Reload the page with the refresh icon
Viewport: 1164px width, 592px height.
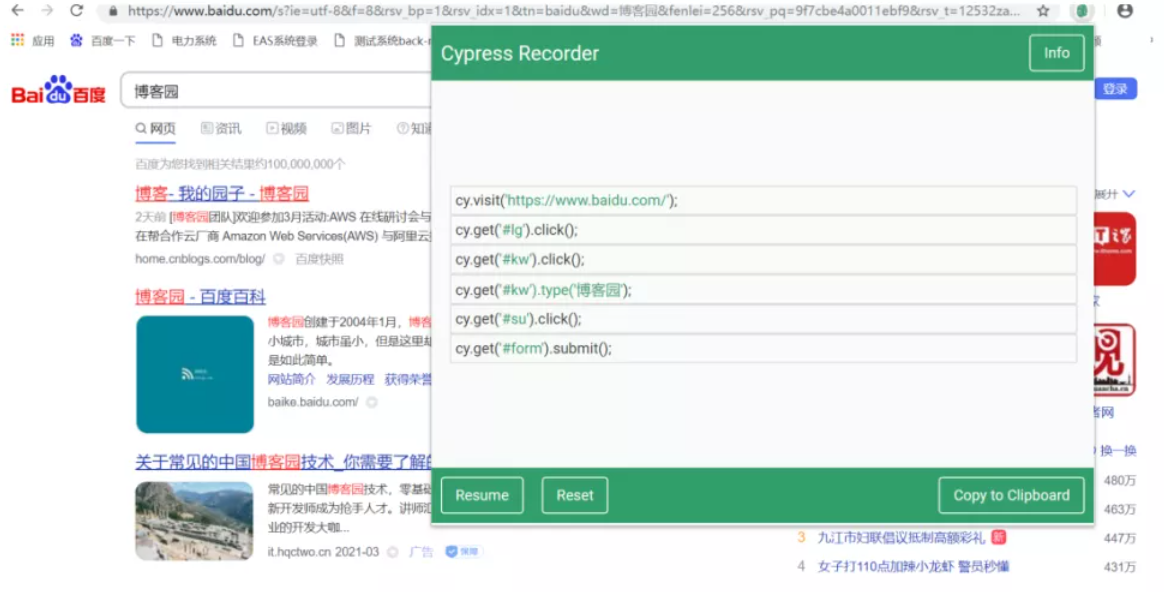[77, 11]
